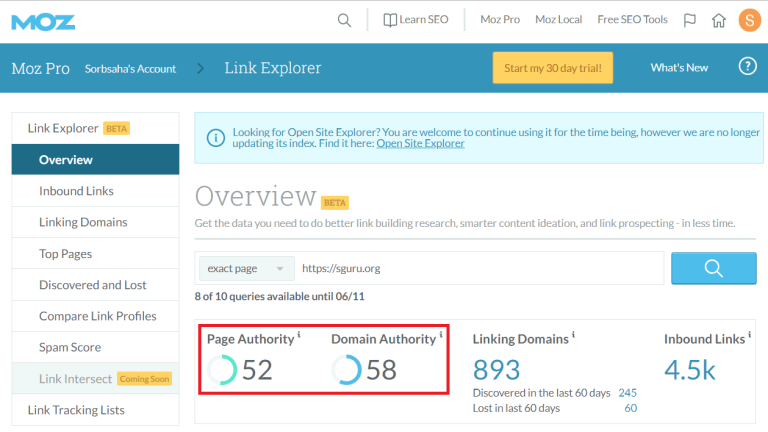Click the BETA badge in sidebar header
Screen dimensions: 768x432
pos(116,128)
